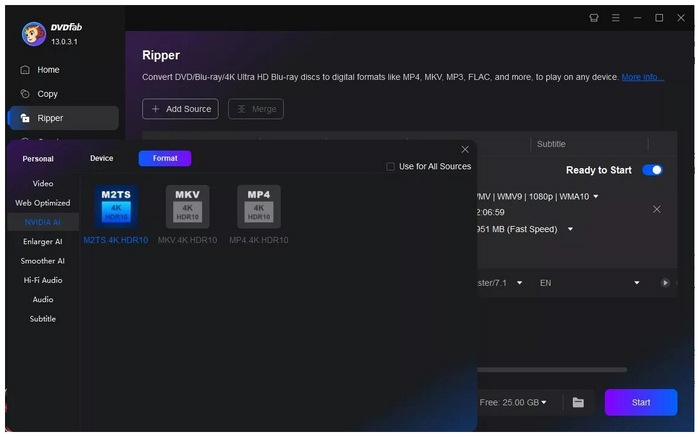
Task: Click the DVDFab mascot logo
Action: click(x=34, y=33)
